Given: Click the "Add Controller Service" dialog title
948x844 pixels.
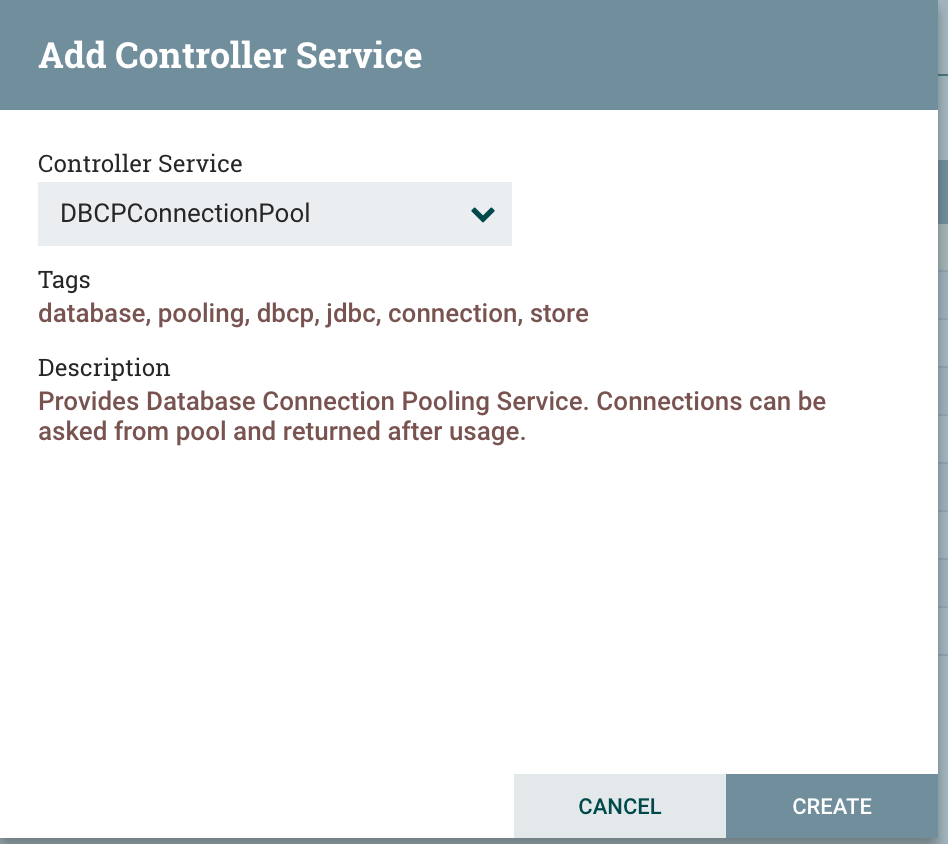Looking at the screenshot, I should pos(230,56).
